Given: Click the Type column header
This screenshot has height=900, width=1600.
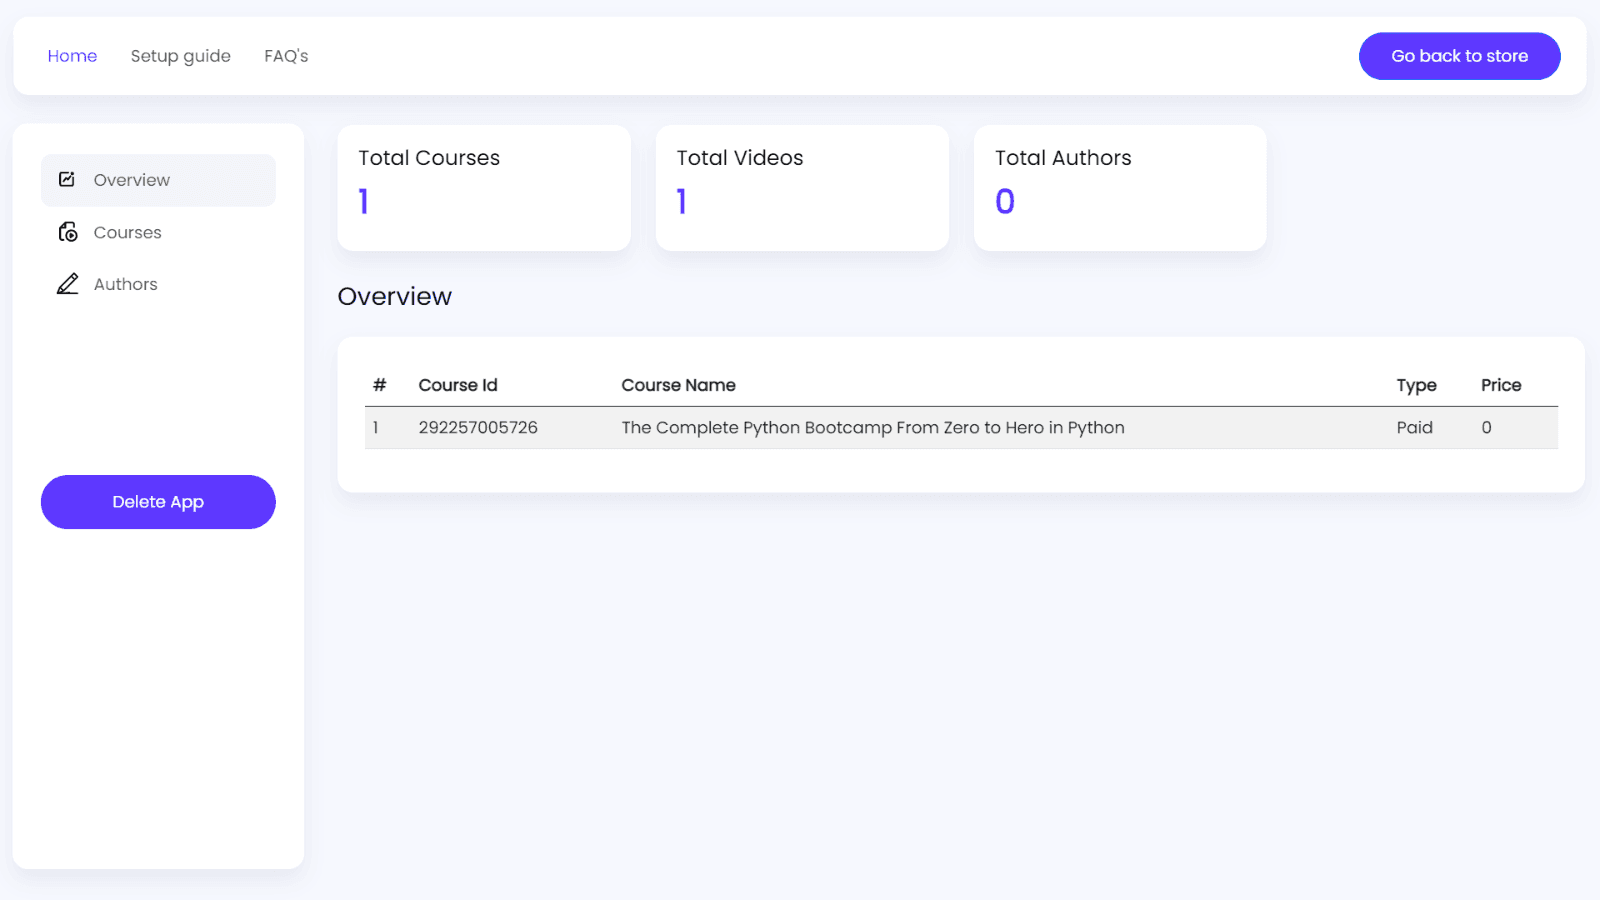Looking at the screenshot, I should 1416,385.
